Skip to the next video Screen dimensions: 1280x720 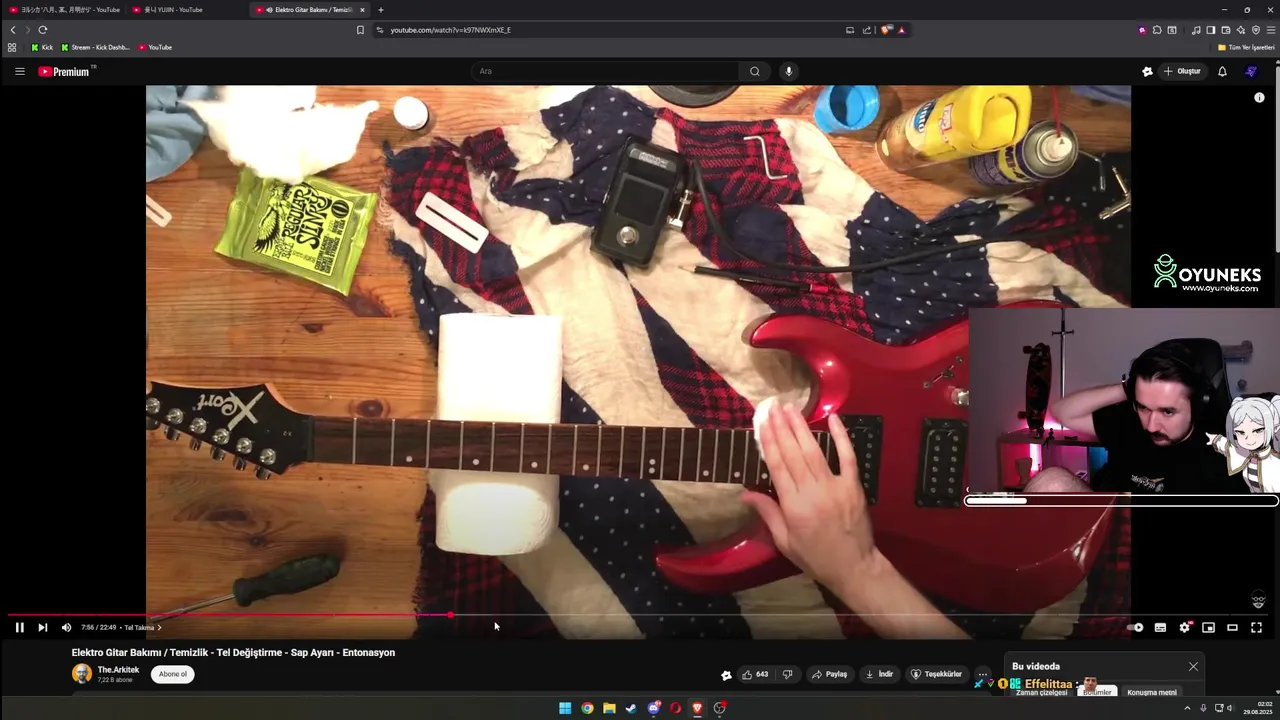click(42, 627)
